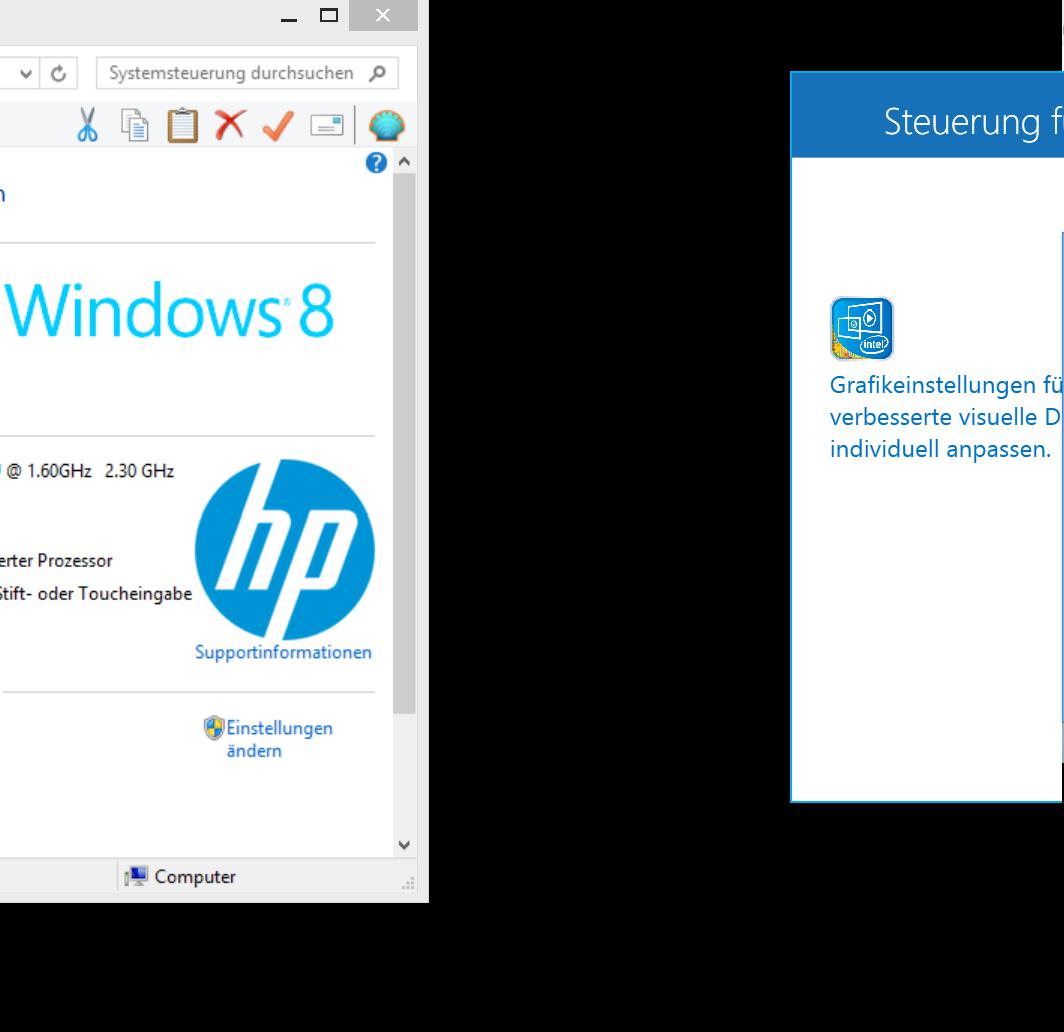The width and height of the screenshot is (1064, 1032).
Task: Click the scrollbar down arrow
Action: click(x=404, y=845)
